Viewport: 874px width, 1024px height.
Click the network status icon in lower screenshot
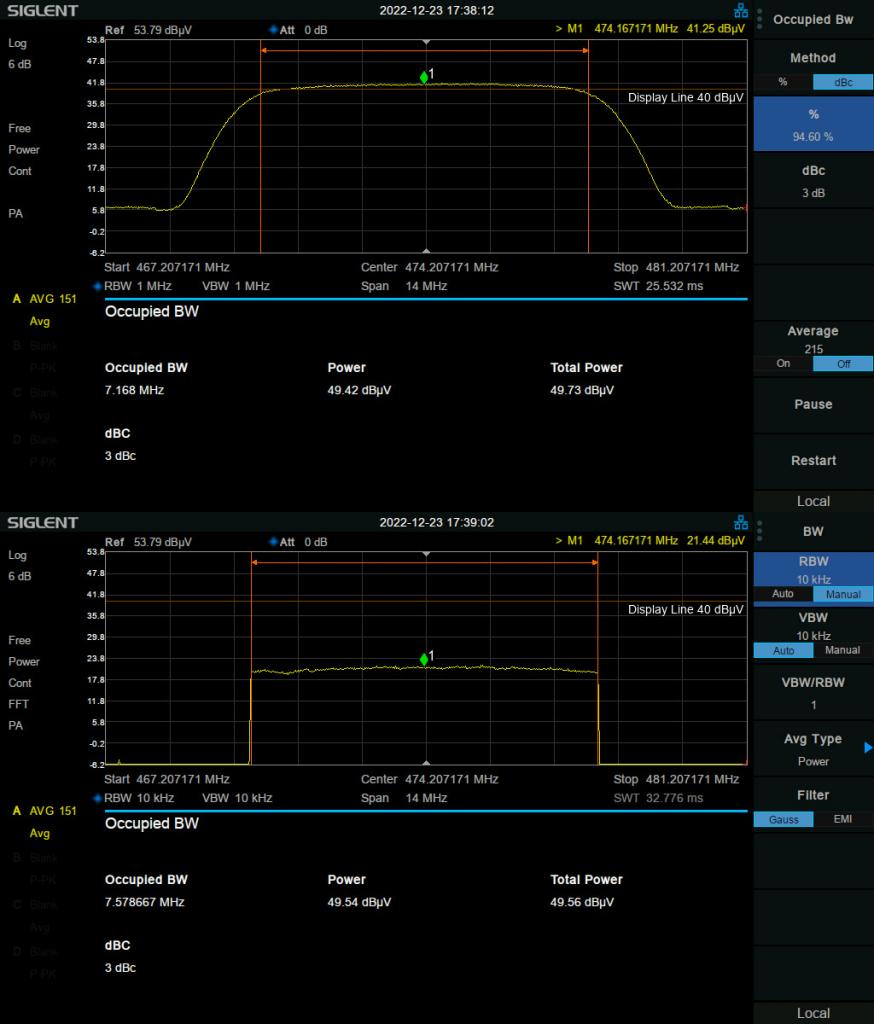click(741, 522)
